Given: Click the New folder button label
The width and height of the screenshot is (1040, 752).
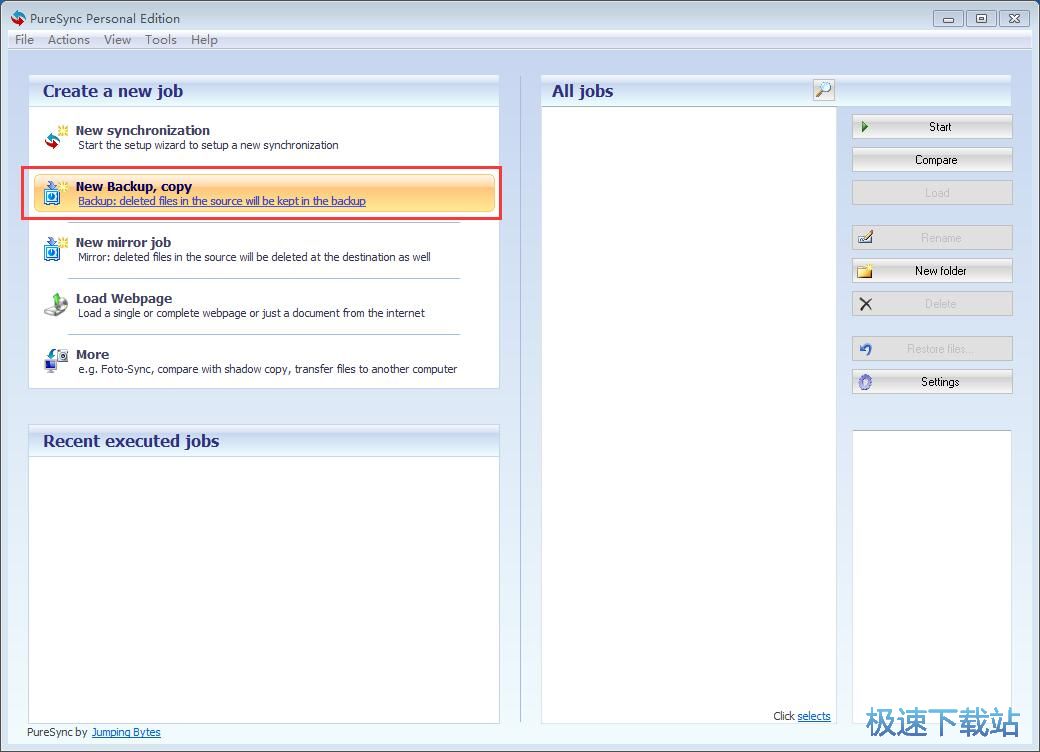Looking at the screenshot, I should pos(941,271).
